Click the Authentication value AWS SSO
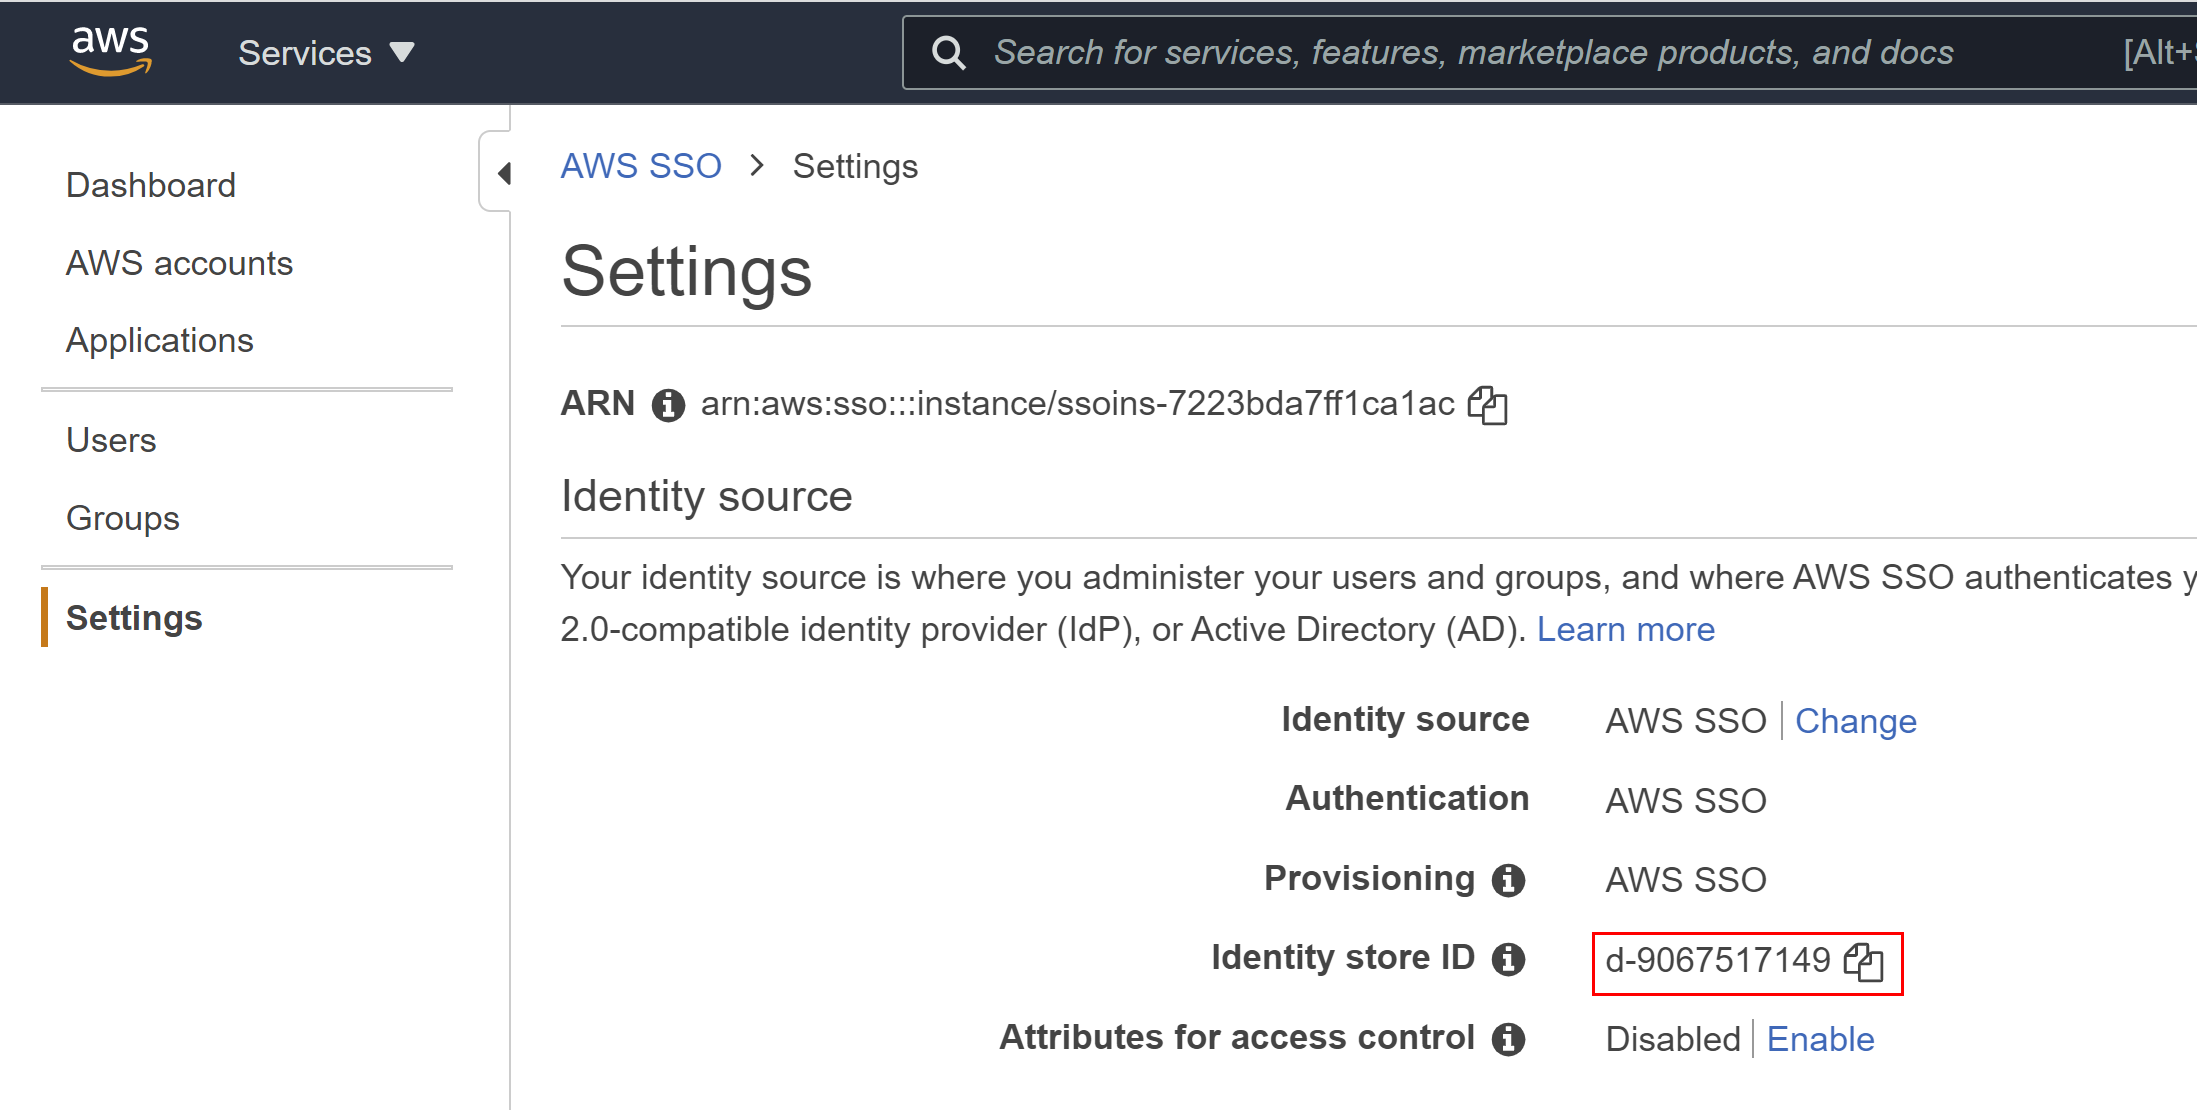 [1686, 801]
